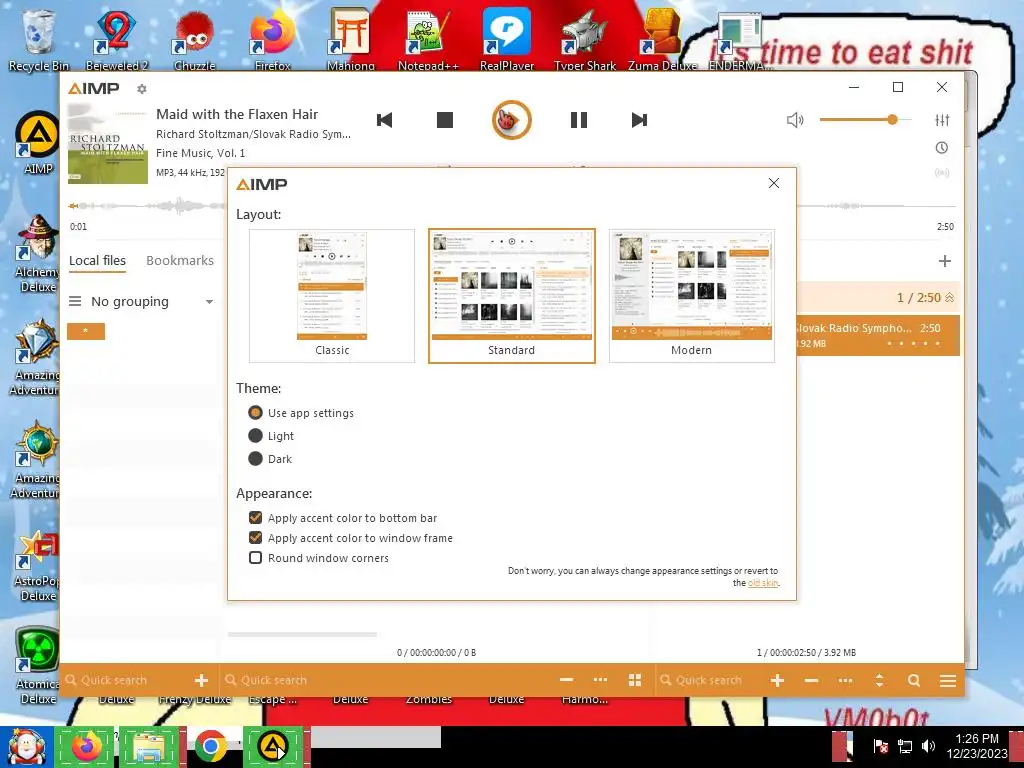Mute the volume speaker icon

pyautogui.click(x=795, y=120)
